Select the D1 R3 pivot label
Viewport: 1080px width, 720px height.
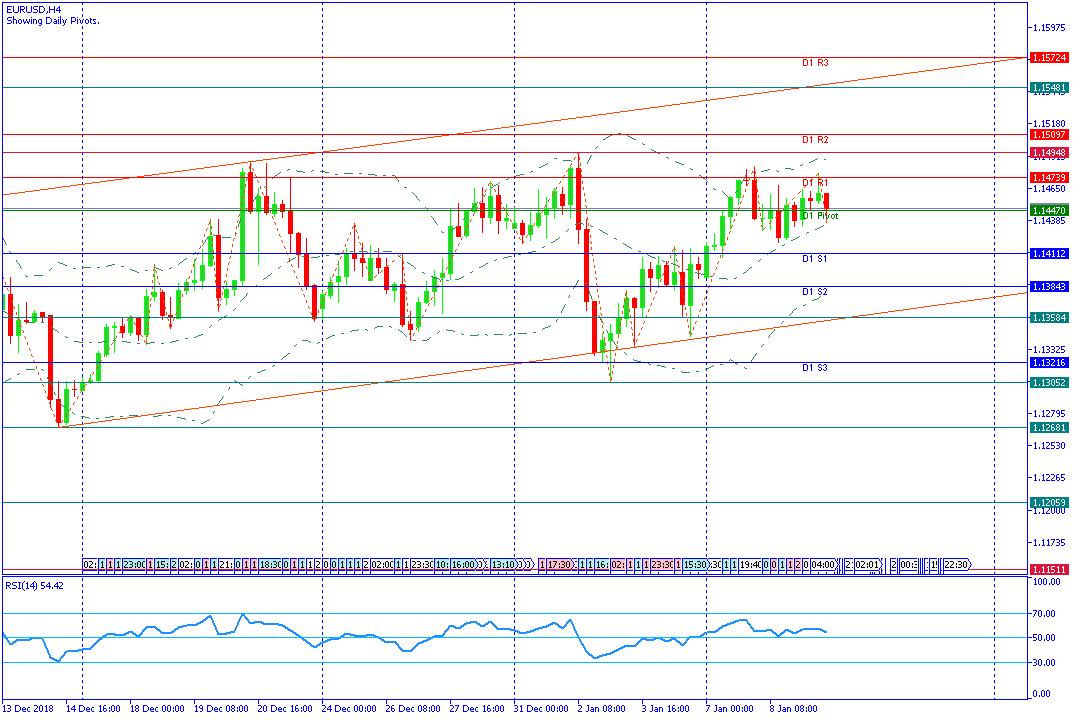815,63
